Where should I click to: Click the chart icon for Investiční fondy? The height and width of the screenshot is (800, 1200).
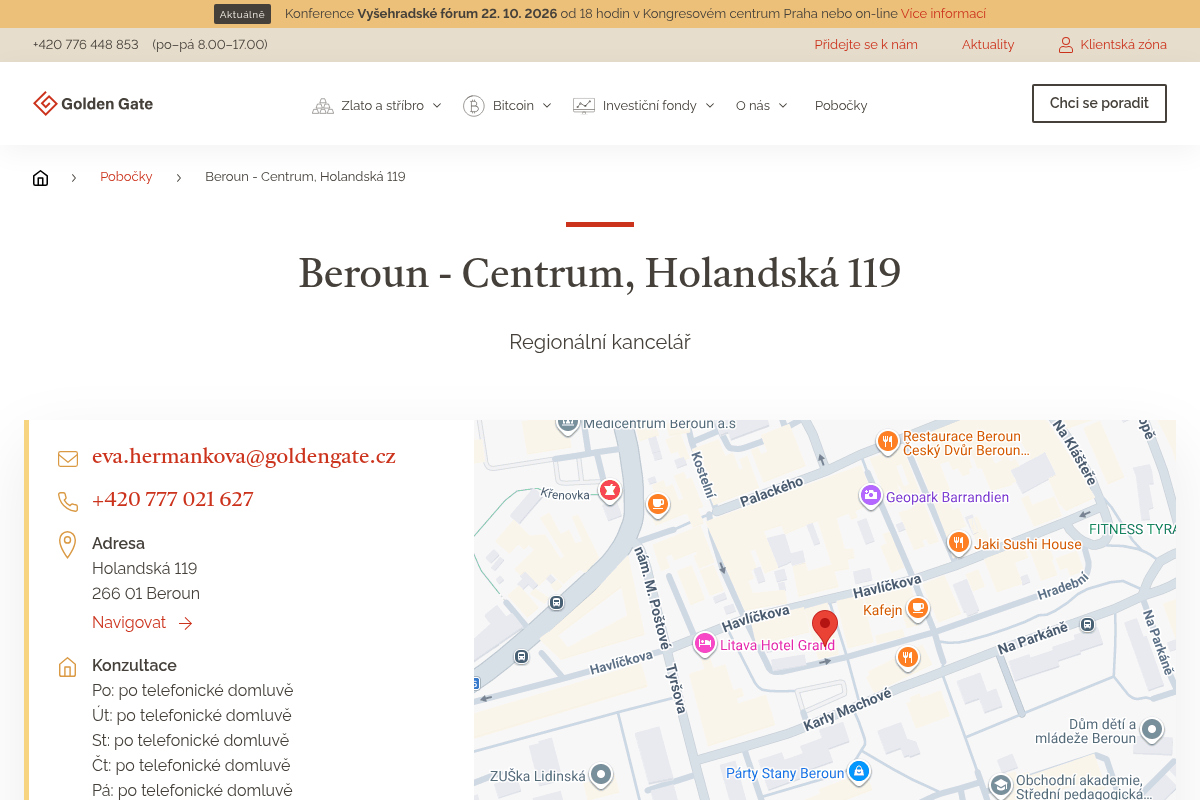click(584, 105)
